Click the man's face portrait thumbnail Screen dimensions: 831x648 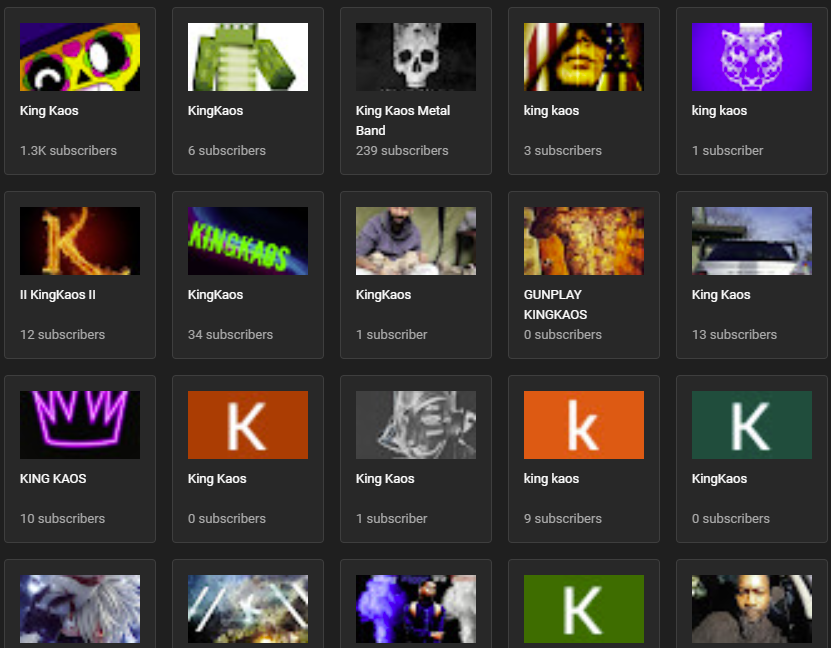tap(752, 609)
